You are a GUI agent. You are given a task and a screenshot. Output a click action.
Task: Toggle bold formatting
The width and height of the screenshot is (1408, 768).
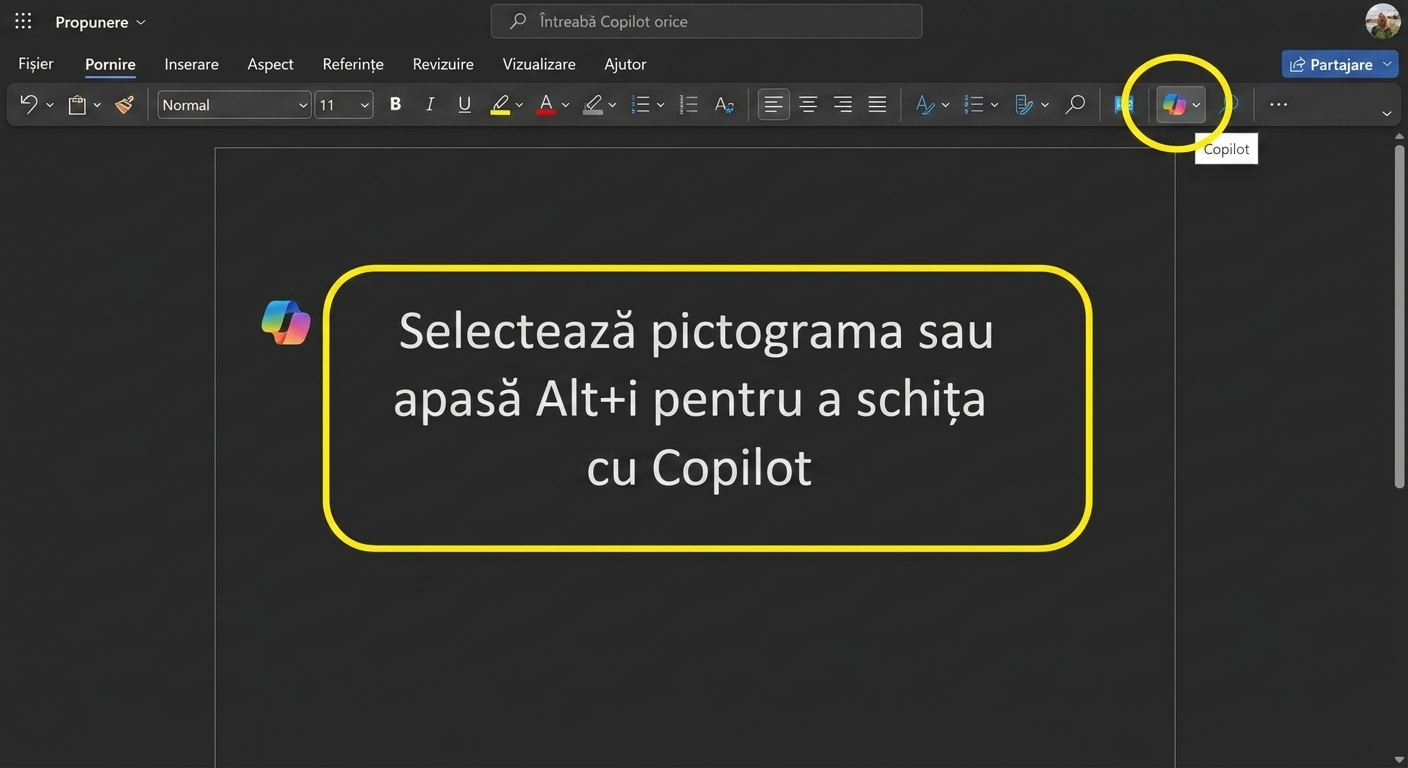tap(395, 104)
